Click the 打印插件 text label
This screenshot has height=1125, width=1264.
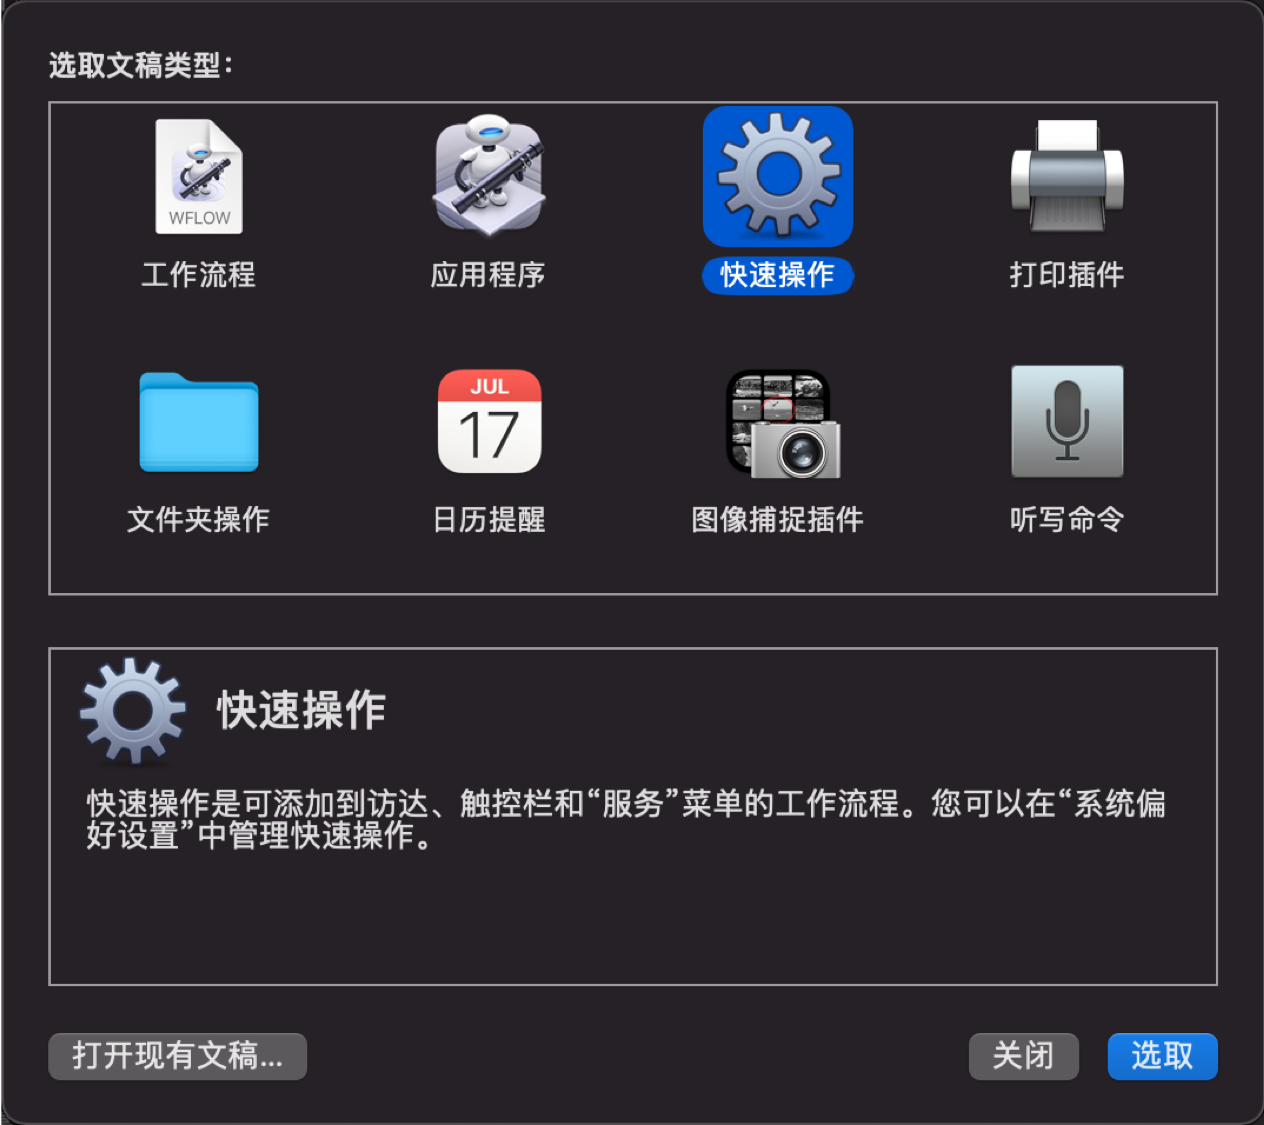(1067, 274)
